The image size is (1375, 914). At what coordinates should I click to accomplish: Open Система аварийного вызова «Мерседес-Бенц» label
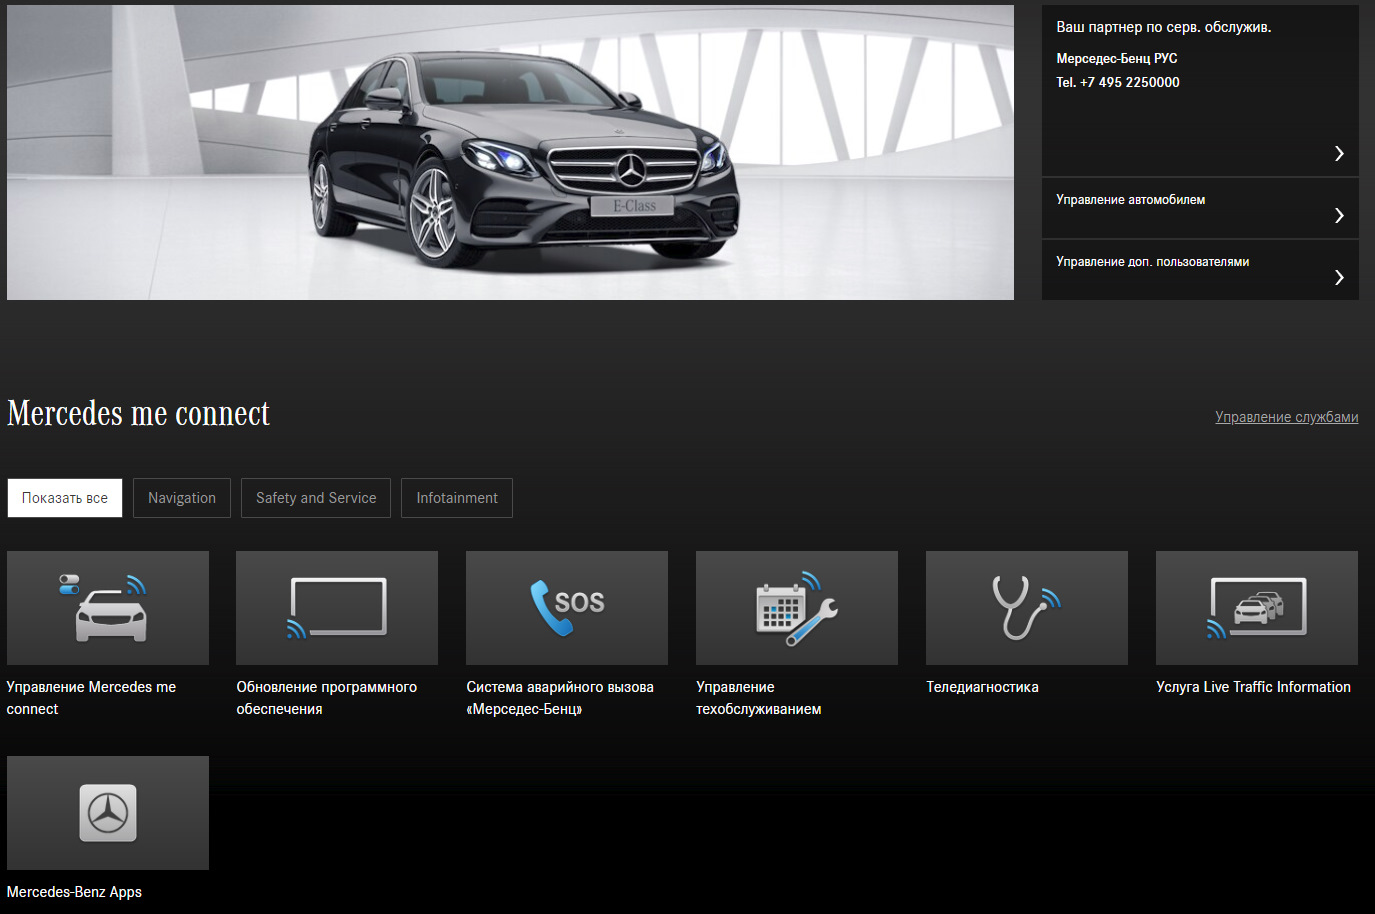pyautogui.click(x=560, y=698)
